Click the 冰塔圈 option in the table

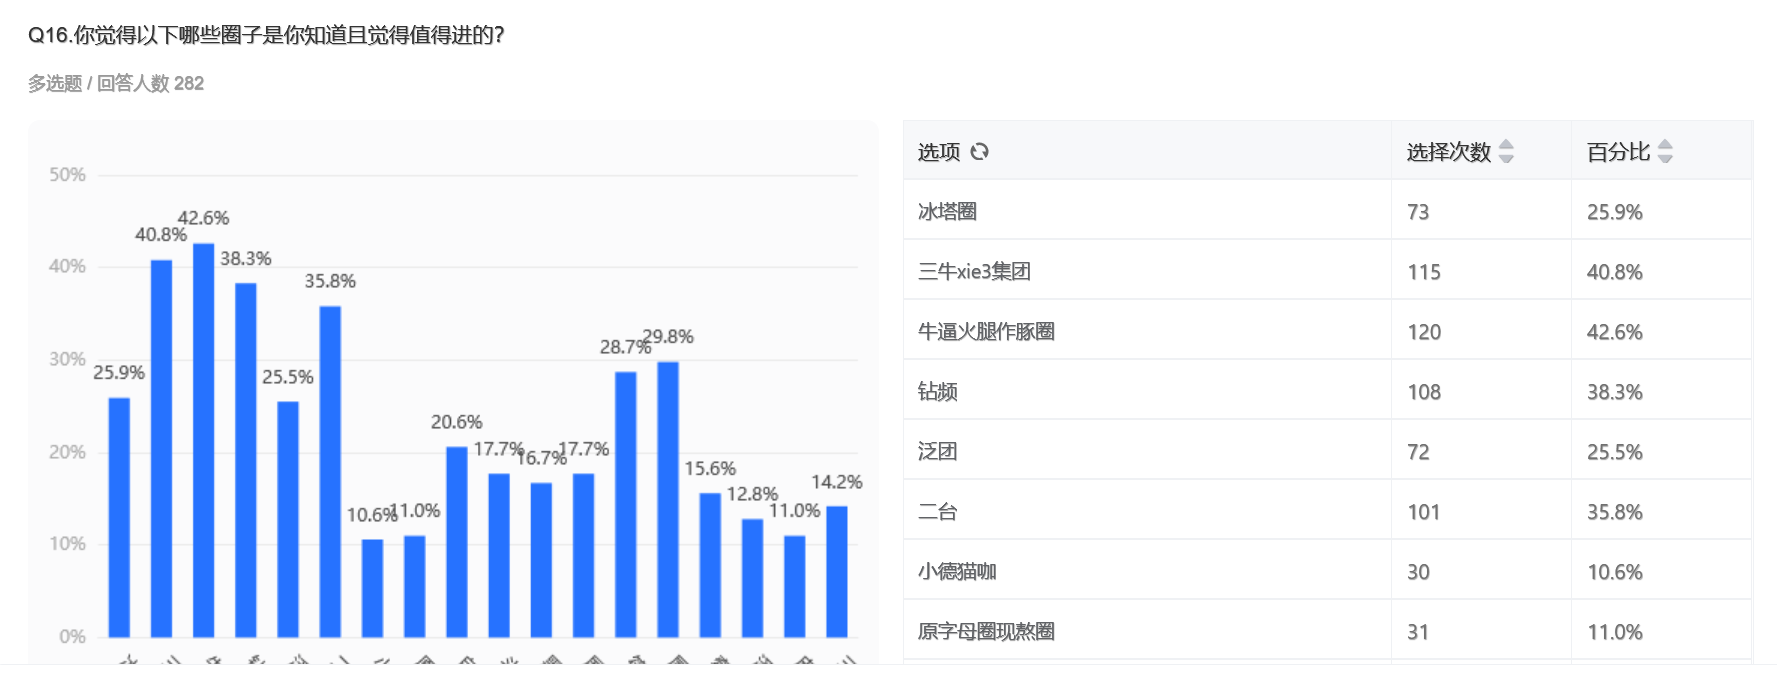[x=947, y=212]
